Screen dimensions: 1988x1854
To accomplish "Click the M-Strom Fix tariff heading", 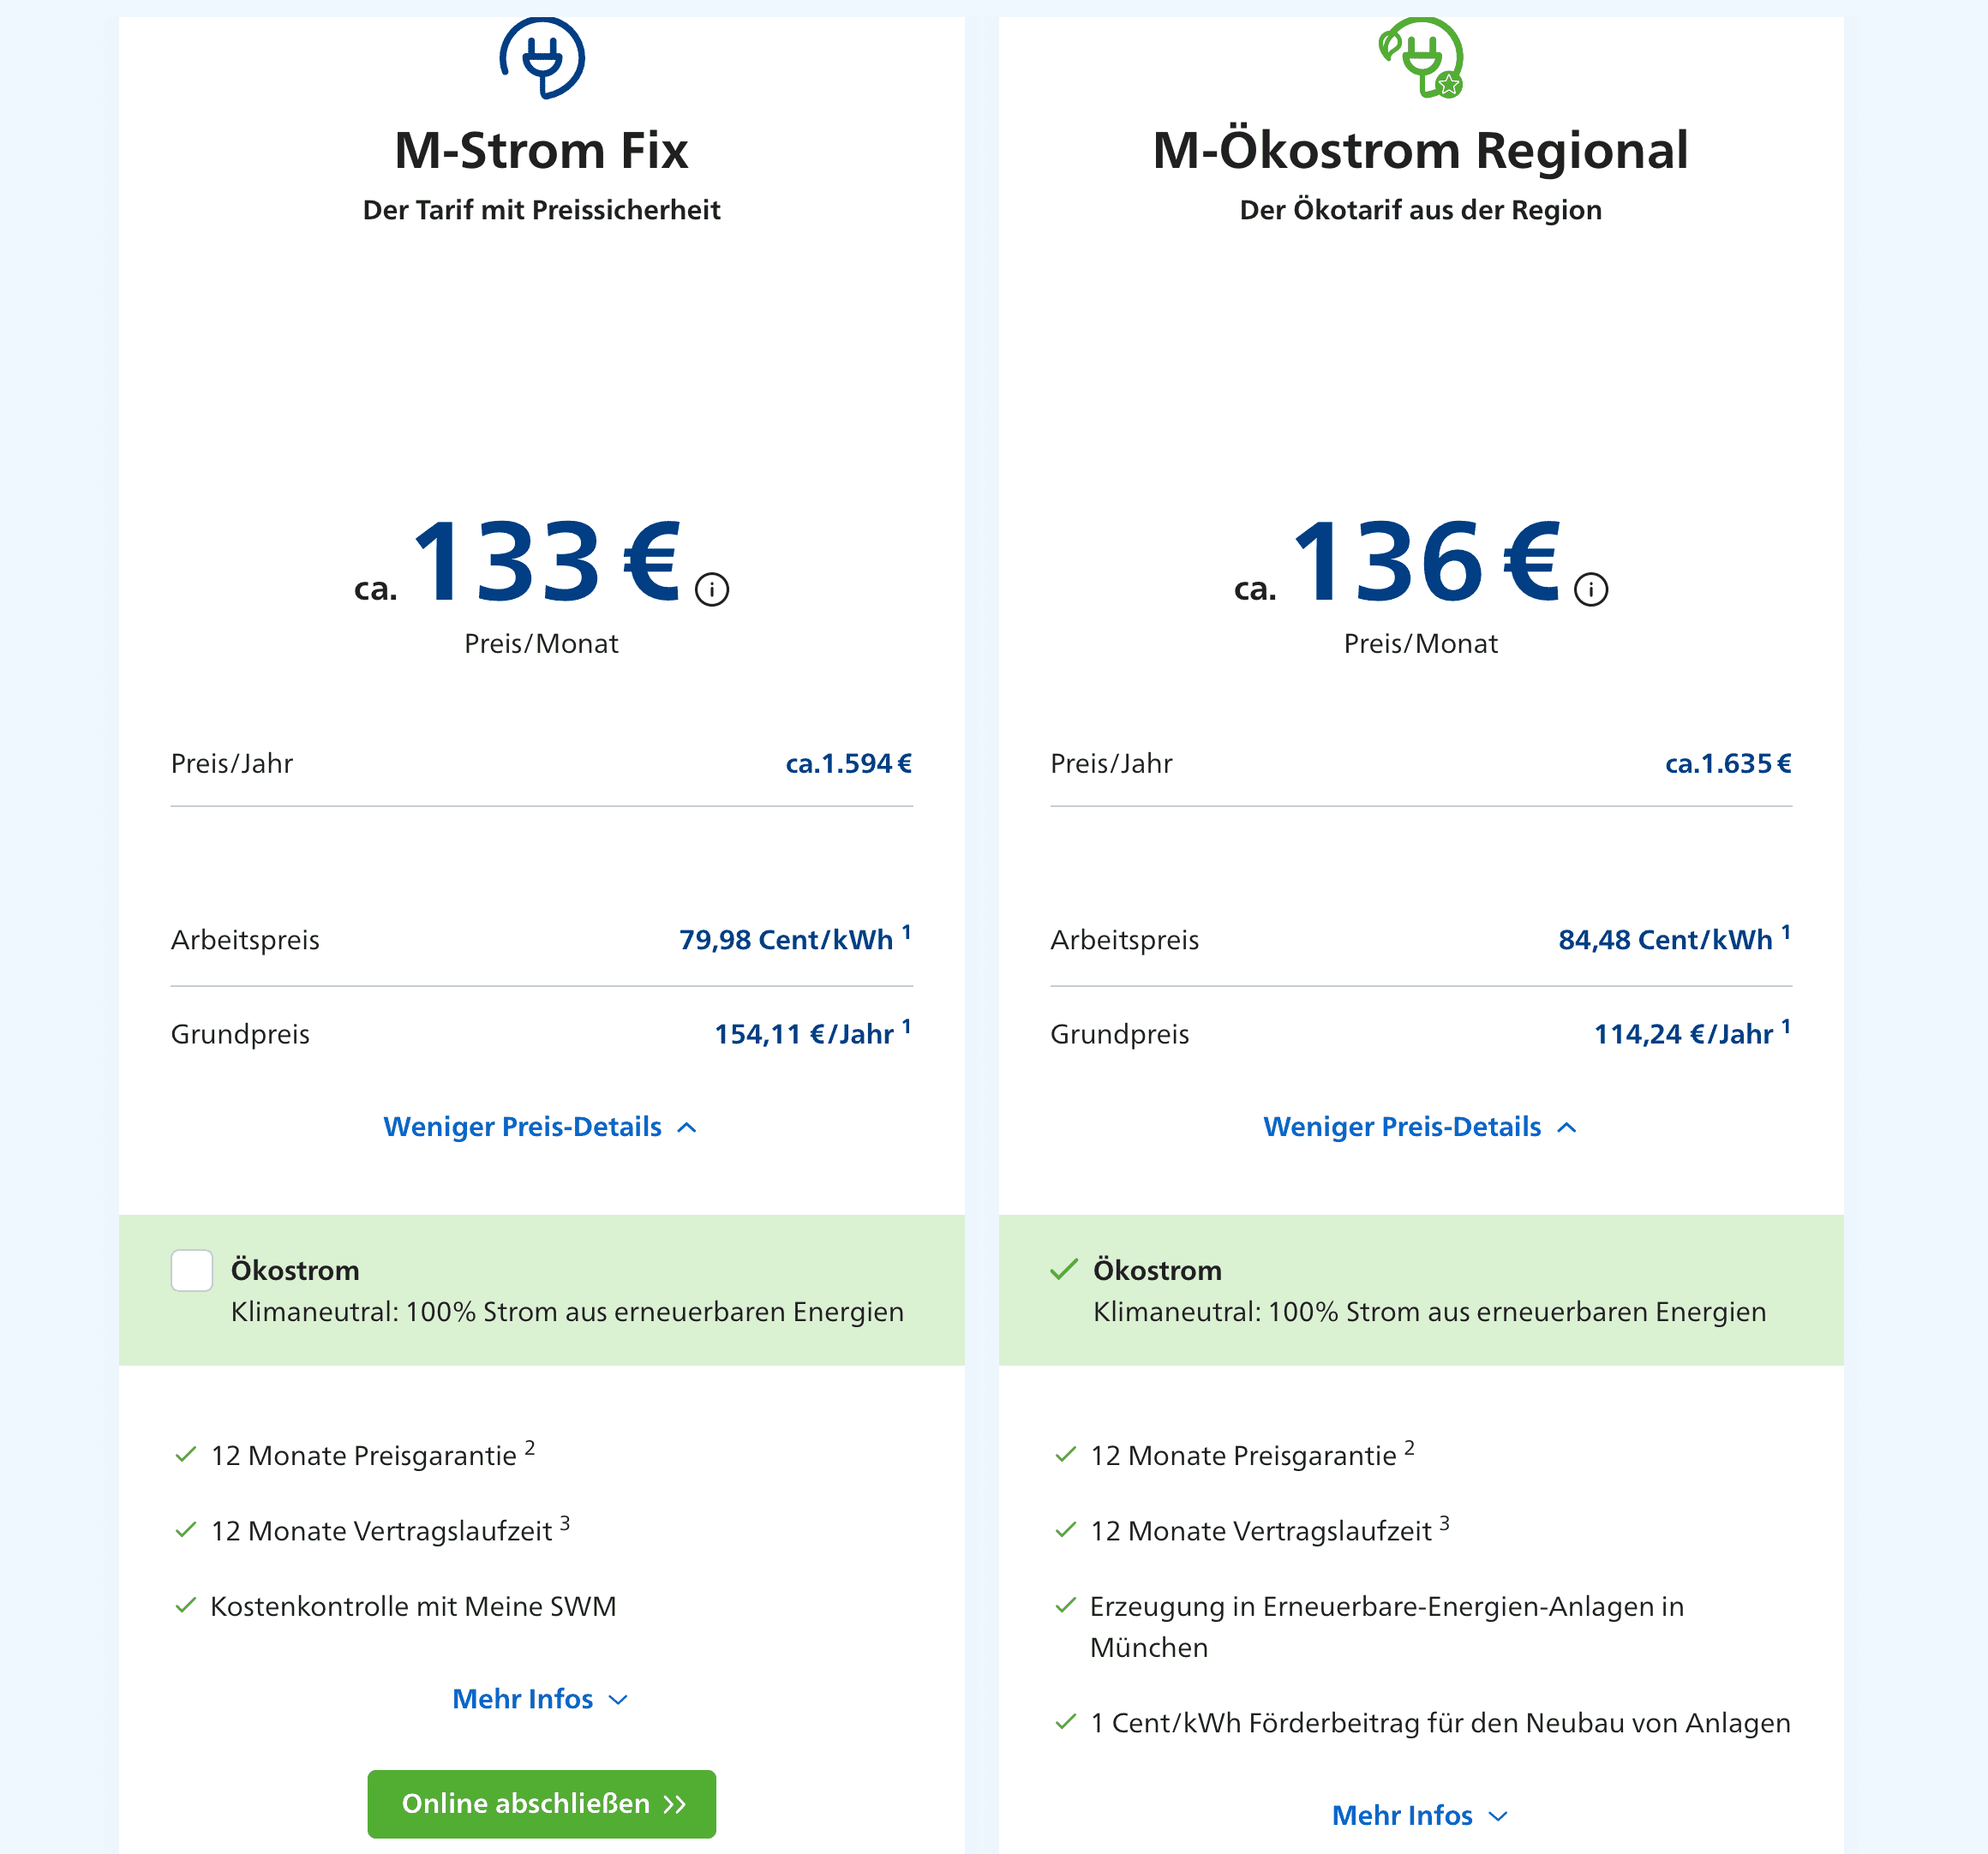I will click(542, 150).
